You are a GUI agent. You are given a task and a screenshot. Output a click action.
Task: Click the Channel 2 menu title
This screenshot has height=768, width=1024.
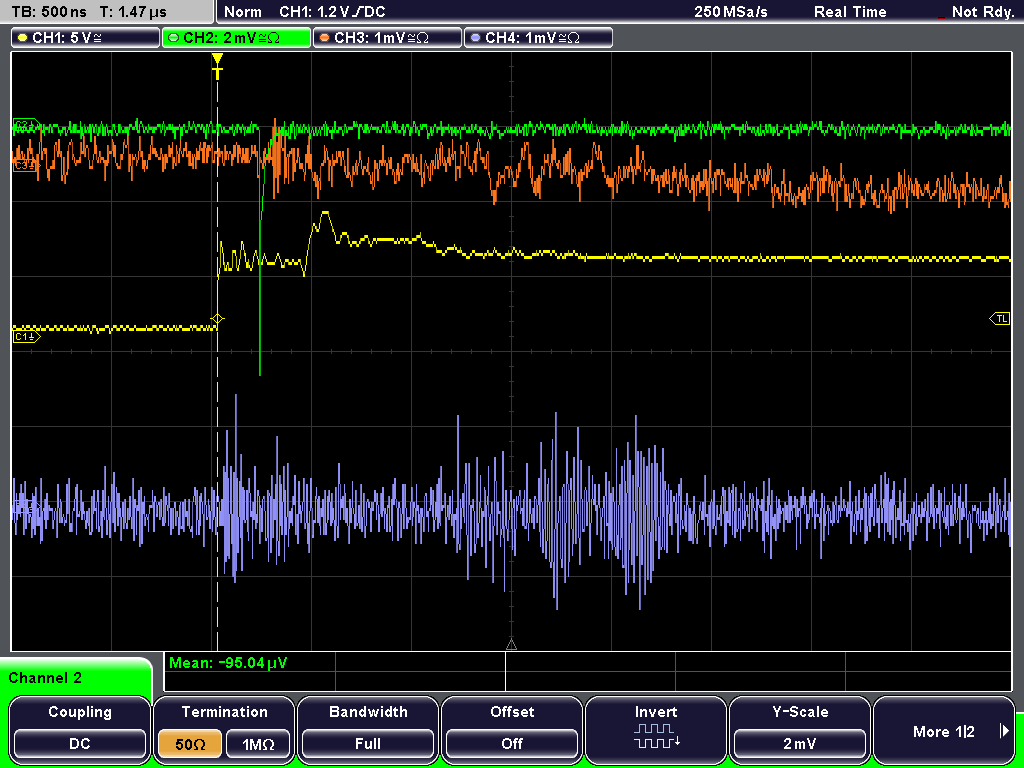click(x=45, y=678)
